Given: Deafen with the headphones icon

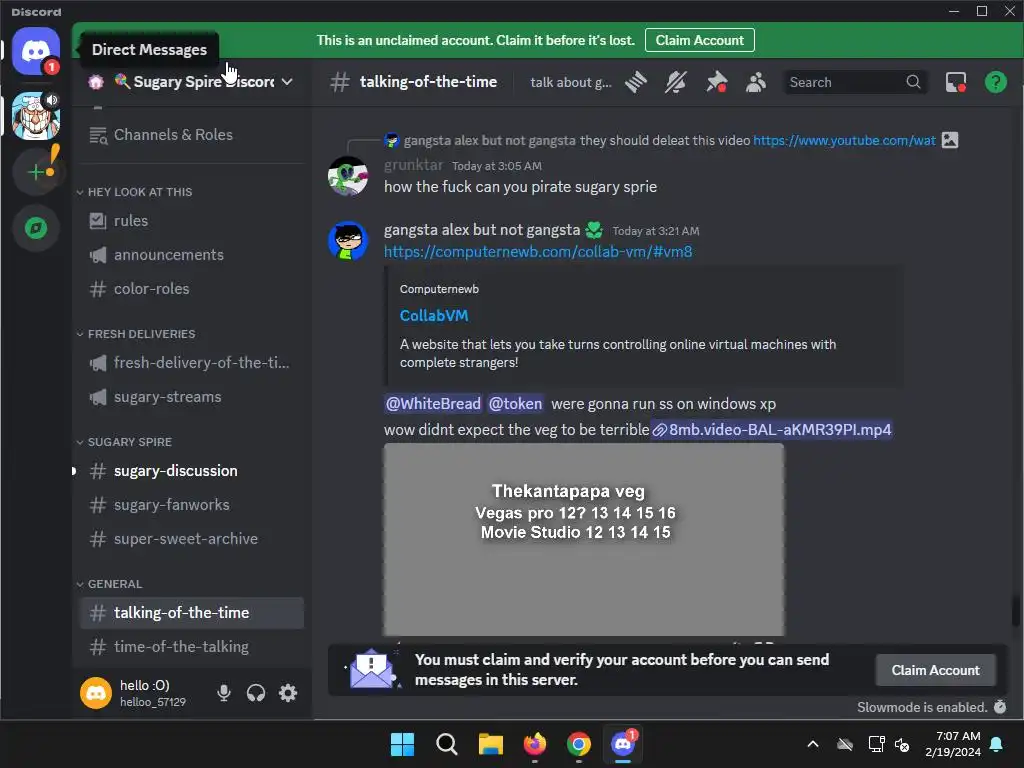Looking at the screenshot, I should tap(256, 693).
